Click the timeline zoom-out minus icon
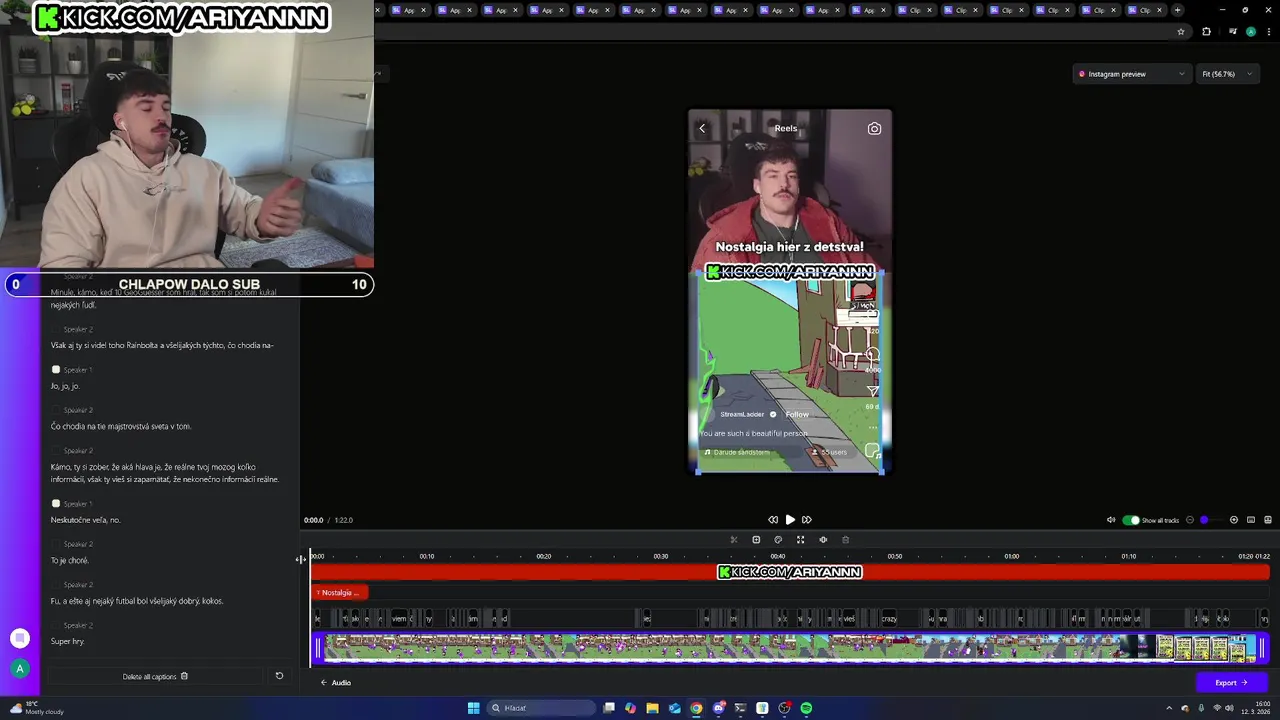 [1190, 520]
